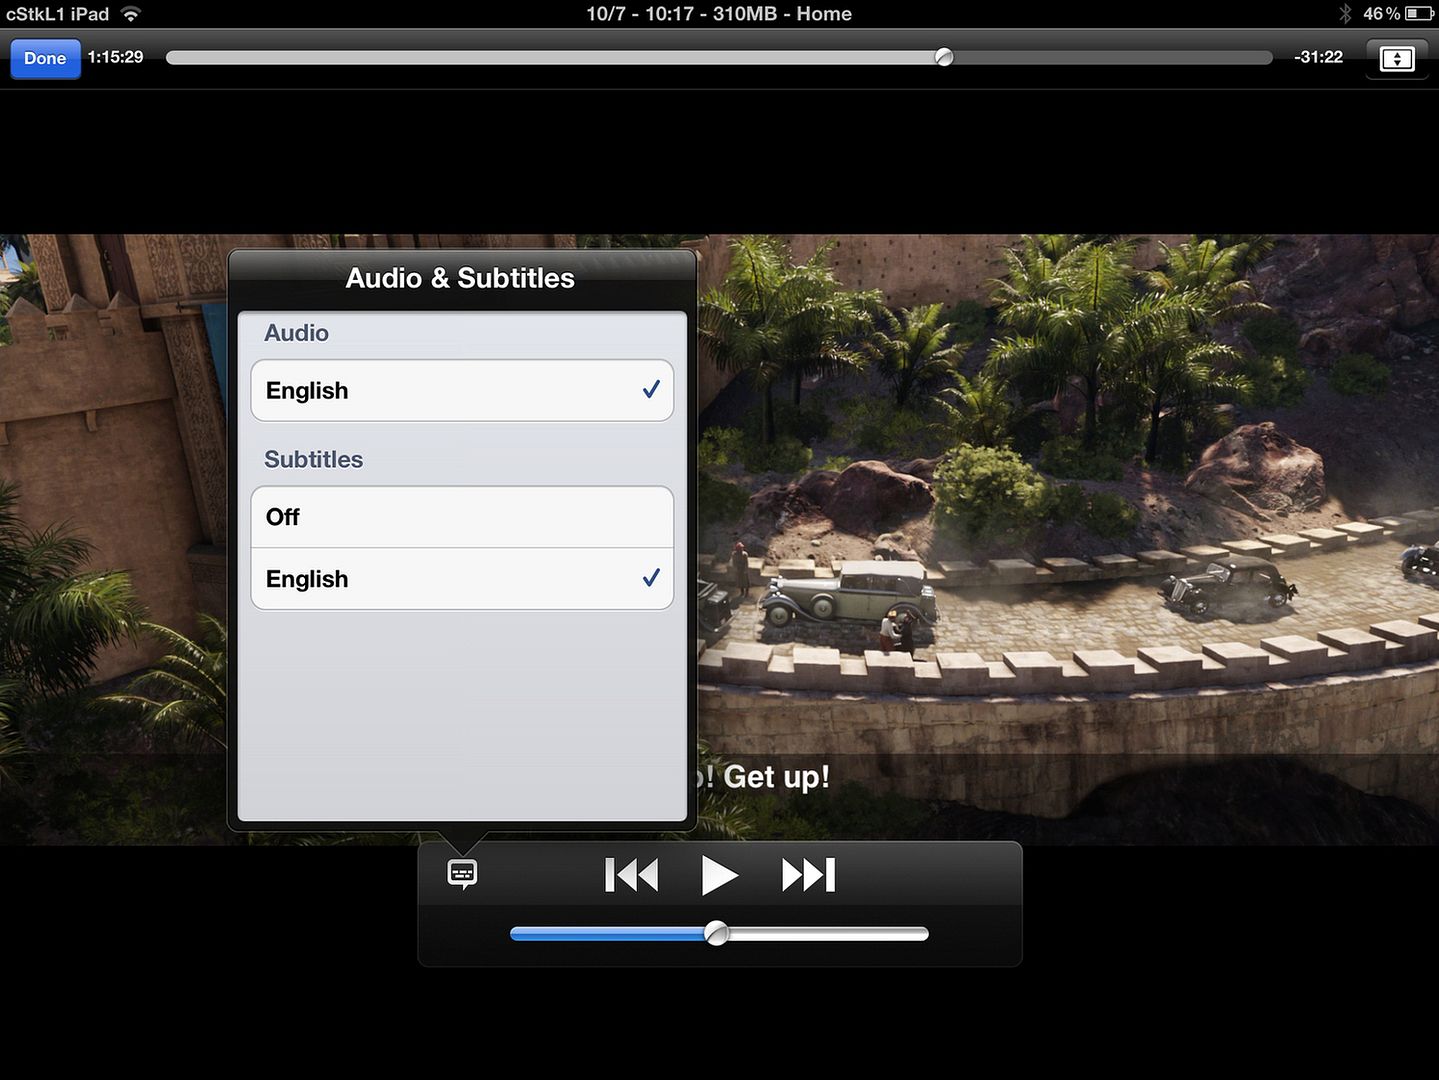Viewport: 1439px width, 1080px height.
Task: Tap the Done button
Action: pyautogui.click(x=45, y=58)
